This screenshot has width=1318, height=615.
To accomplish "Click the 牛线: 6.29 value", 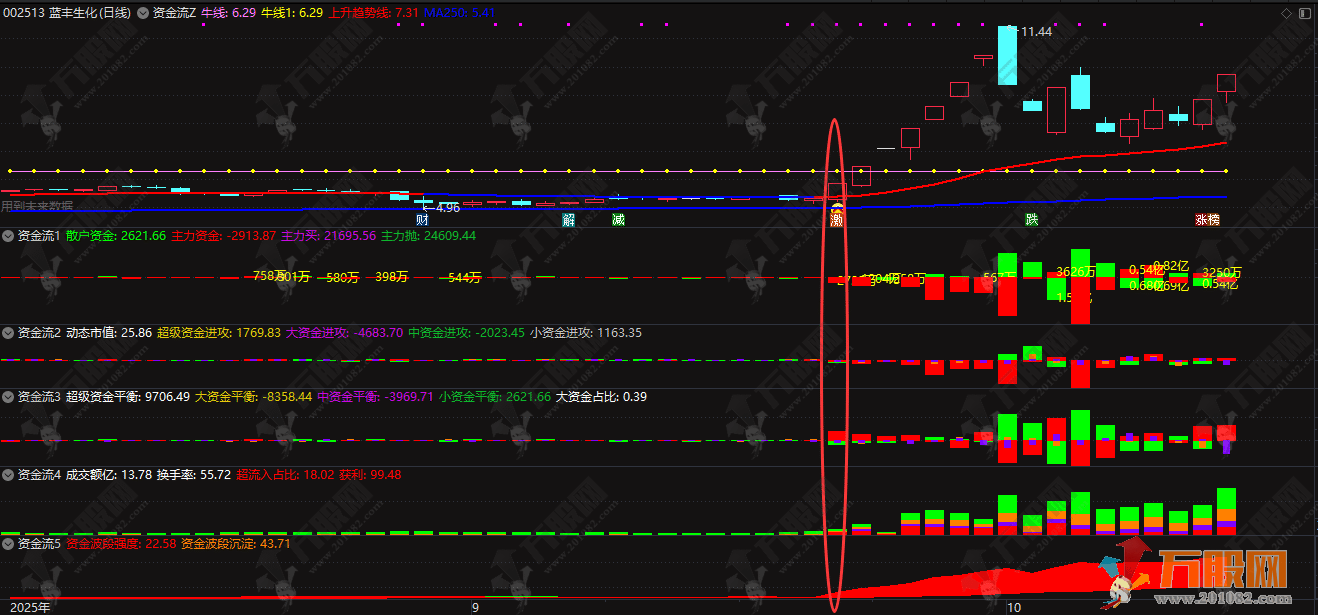I will pyautogui.click(x=228, y=13).
